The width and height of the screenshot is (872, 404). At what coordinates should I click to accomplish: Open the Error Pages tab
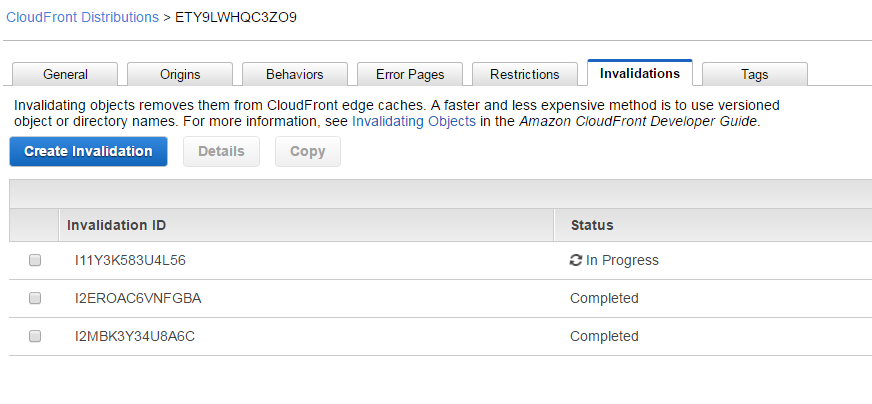pos(410,74)
